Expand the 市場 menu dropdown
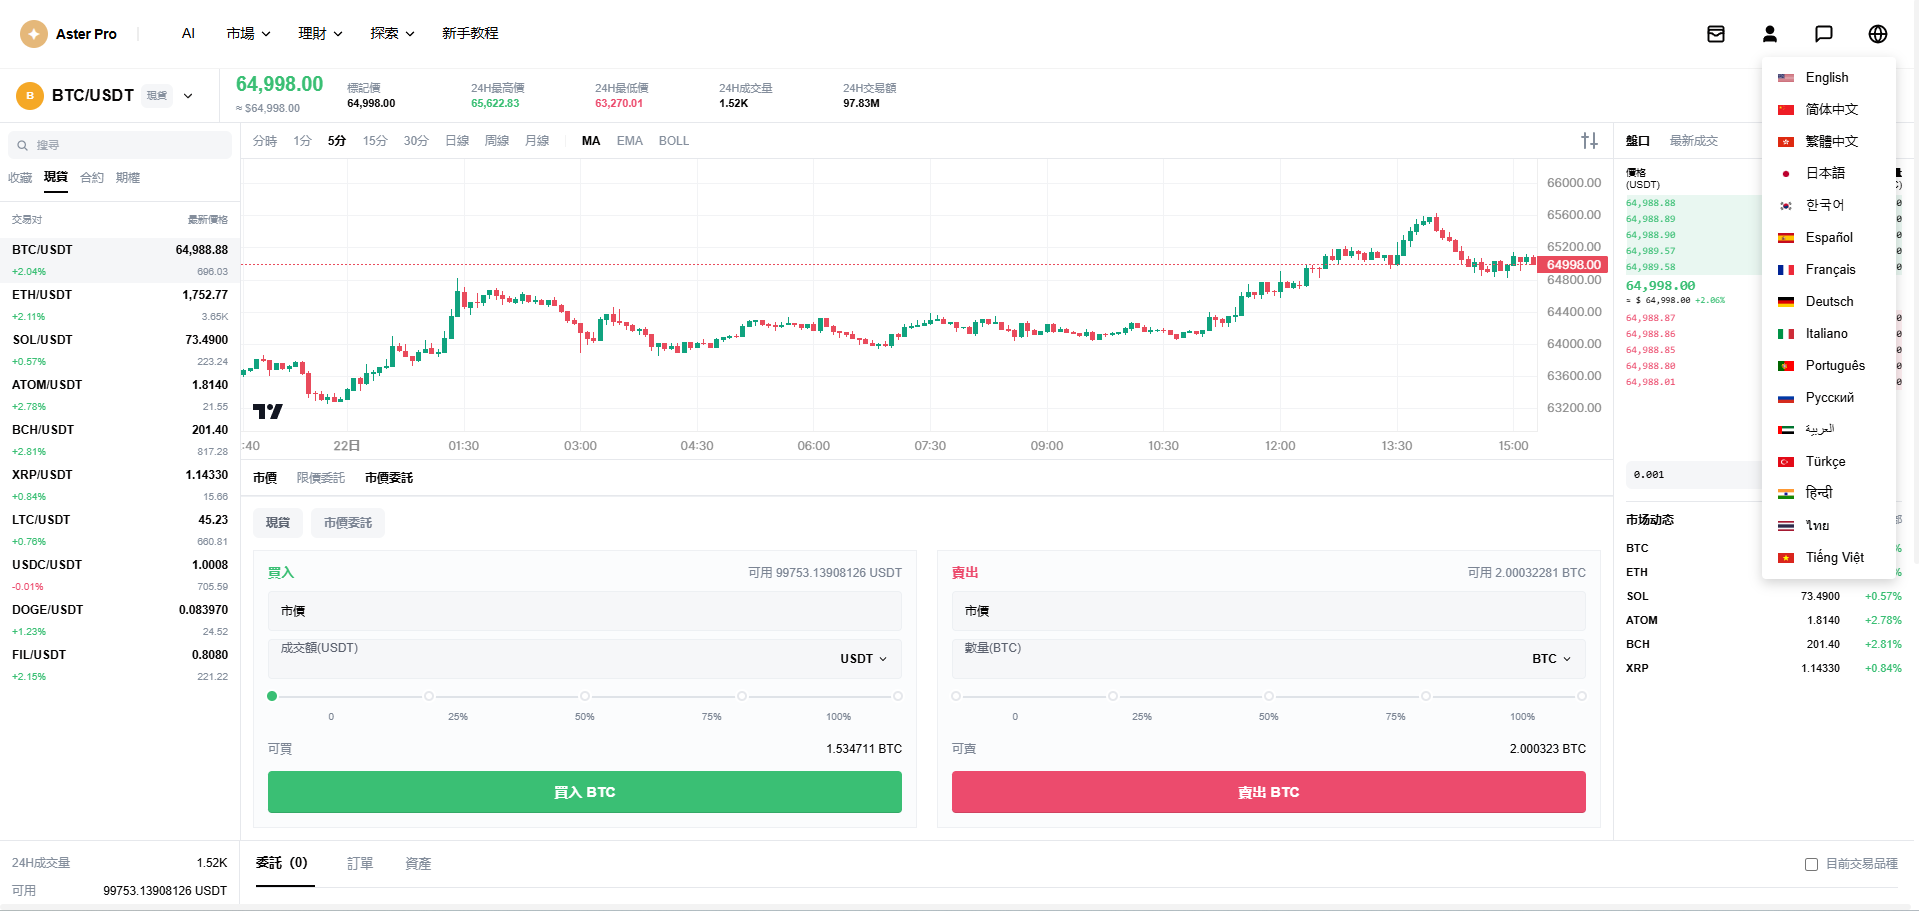This screenshot has height=911, width=1919. pos(249,34)
